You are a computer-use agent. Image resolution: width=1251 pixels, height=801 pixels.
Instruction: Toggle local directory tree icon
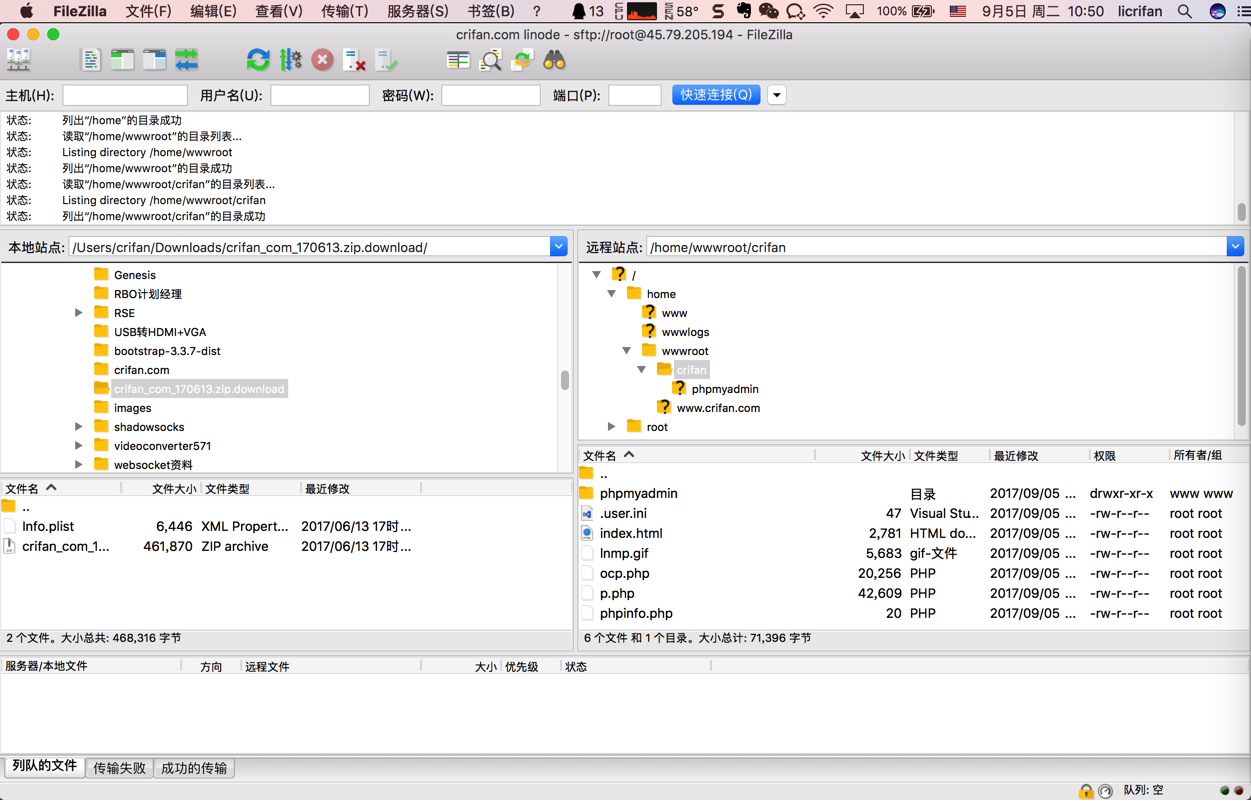[x=123, y=61]
